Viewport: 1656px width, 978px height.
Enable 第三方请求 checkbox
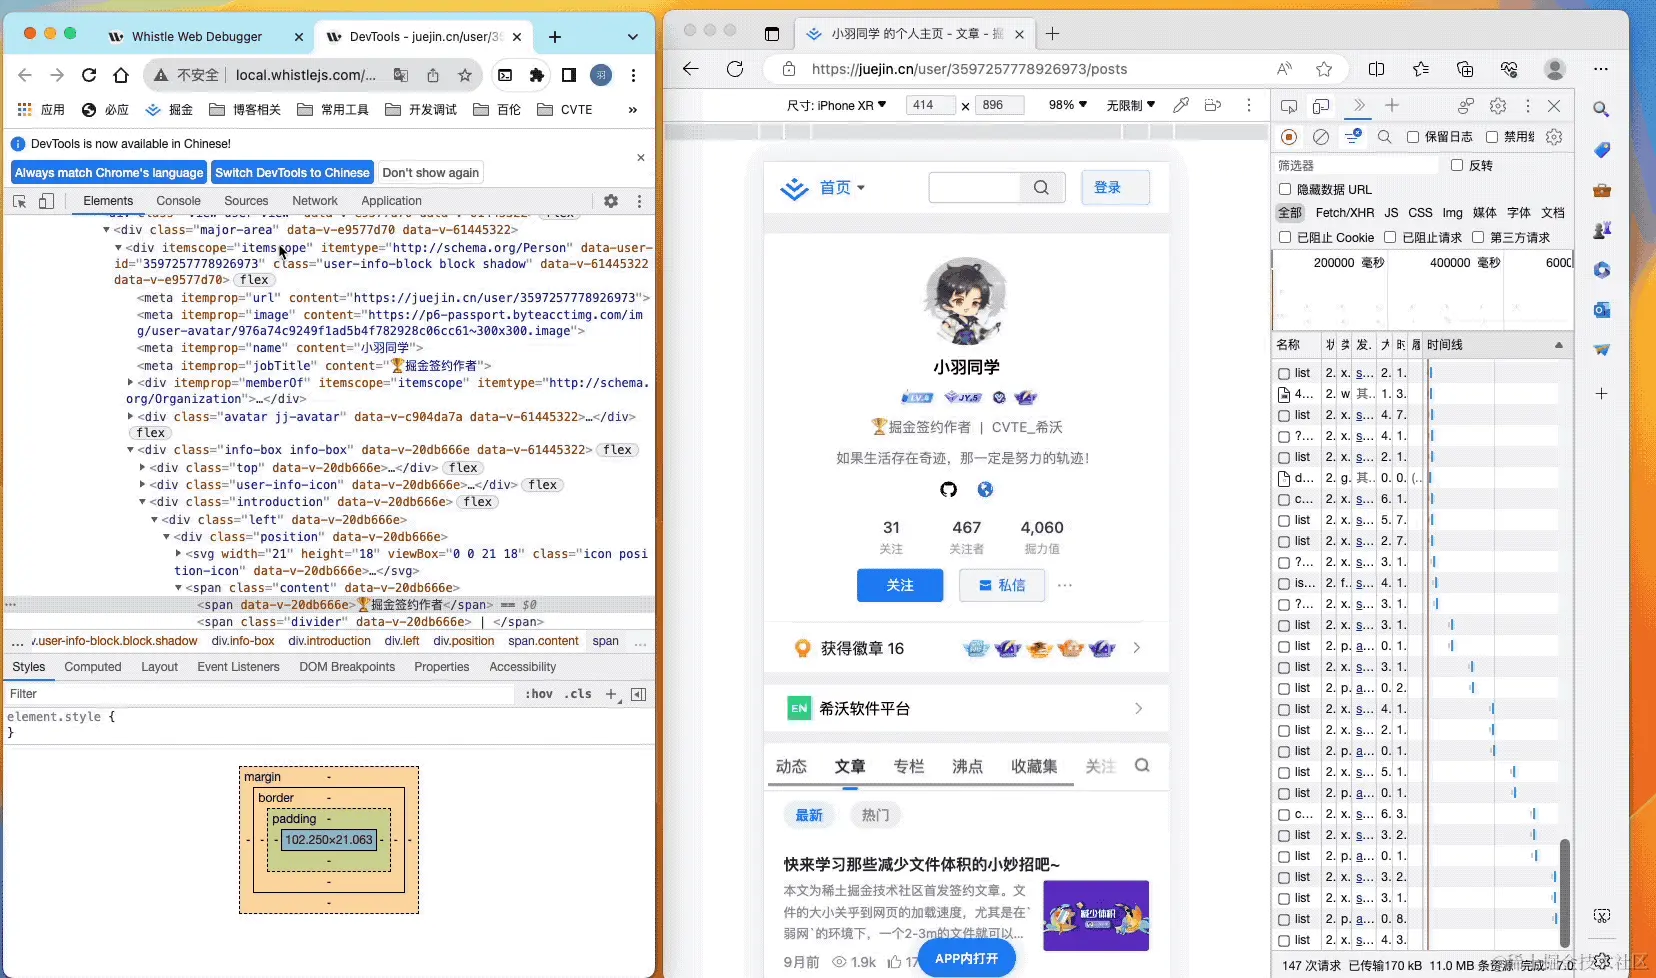tap(1478, 237)
